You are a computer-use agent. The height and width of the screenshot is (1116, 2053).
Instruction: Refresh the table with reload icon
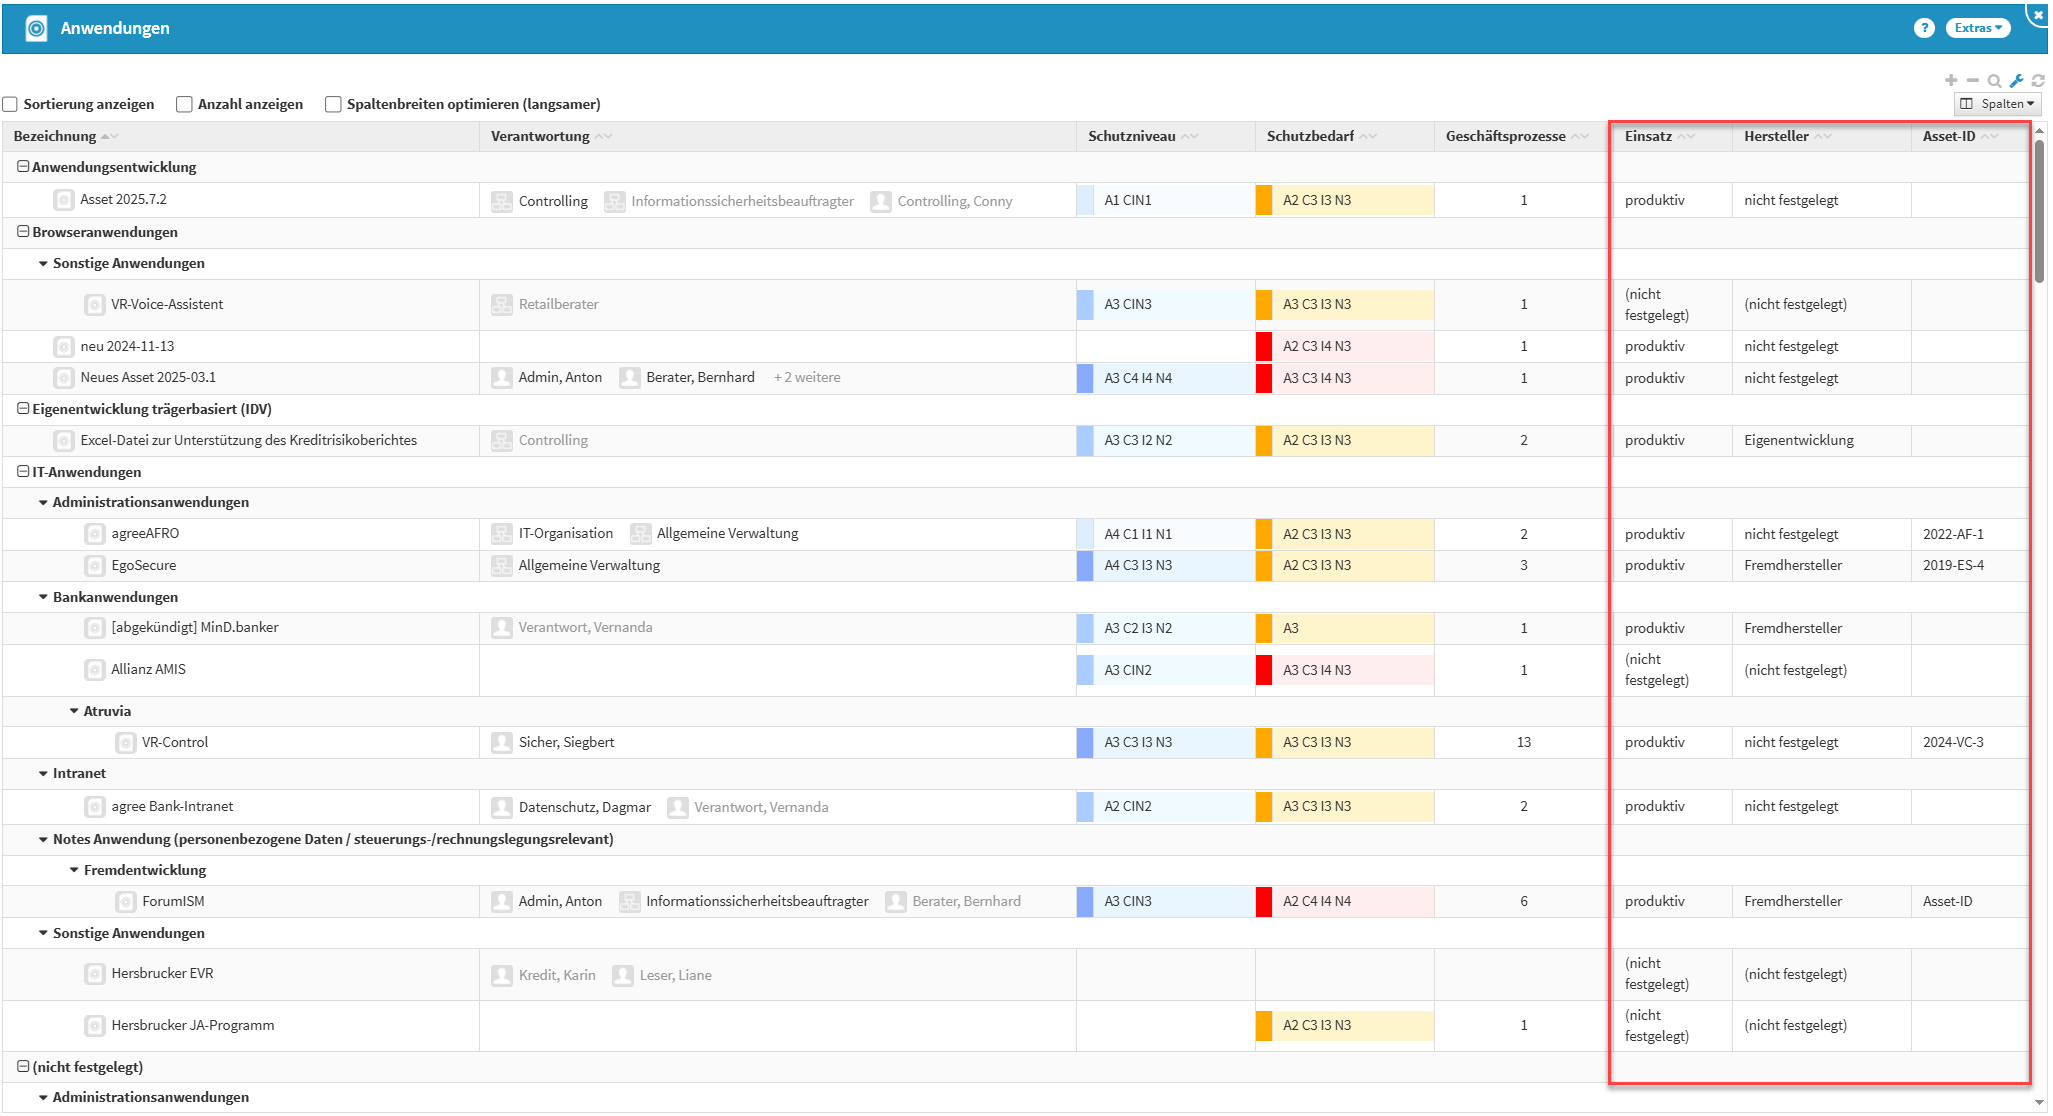2038,81
